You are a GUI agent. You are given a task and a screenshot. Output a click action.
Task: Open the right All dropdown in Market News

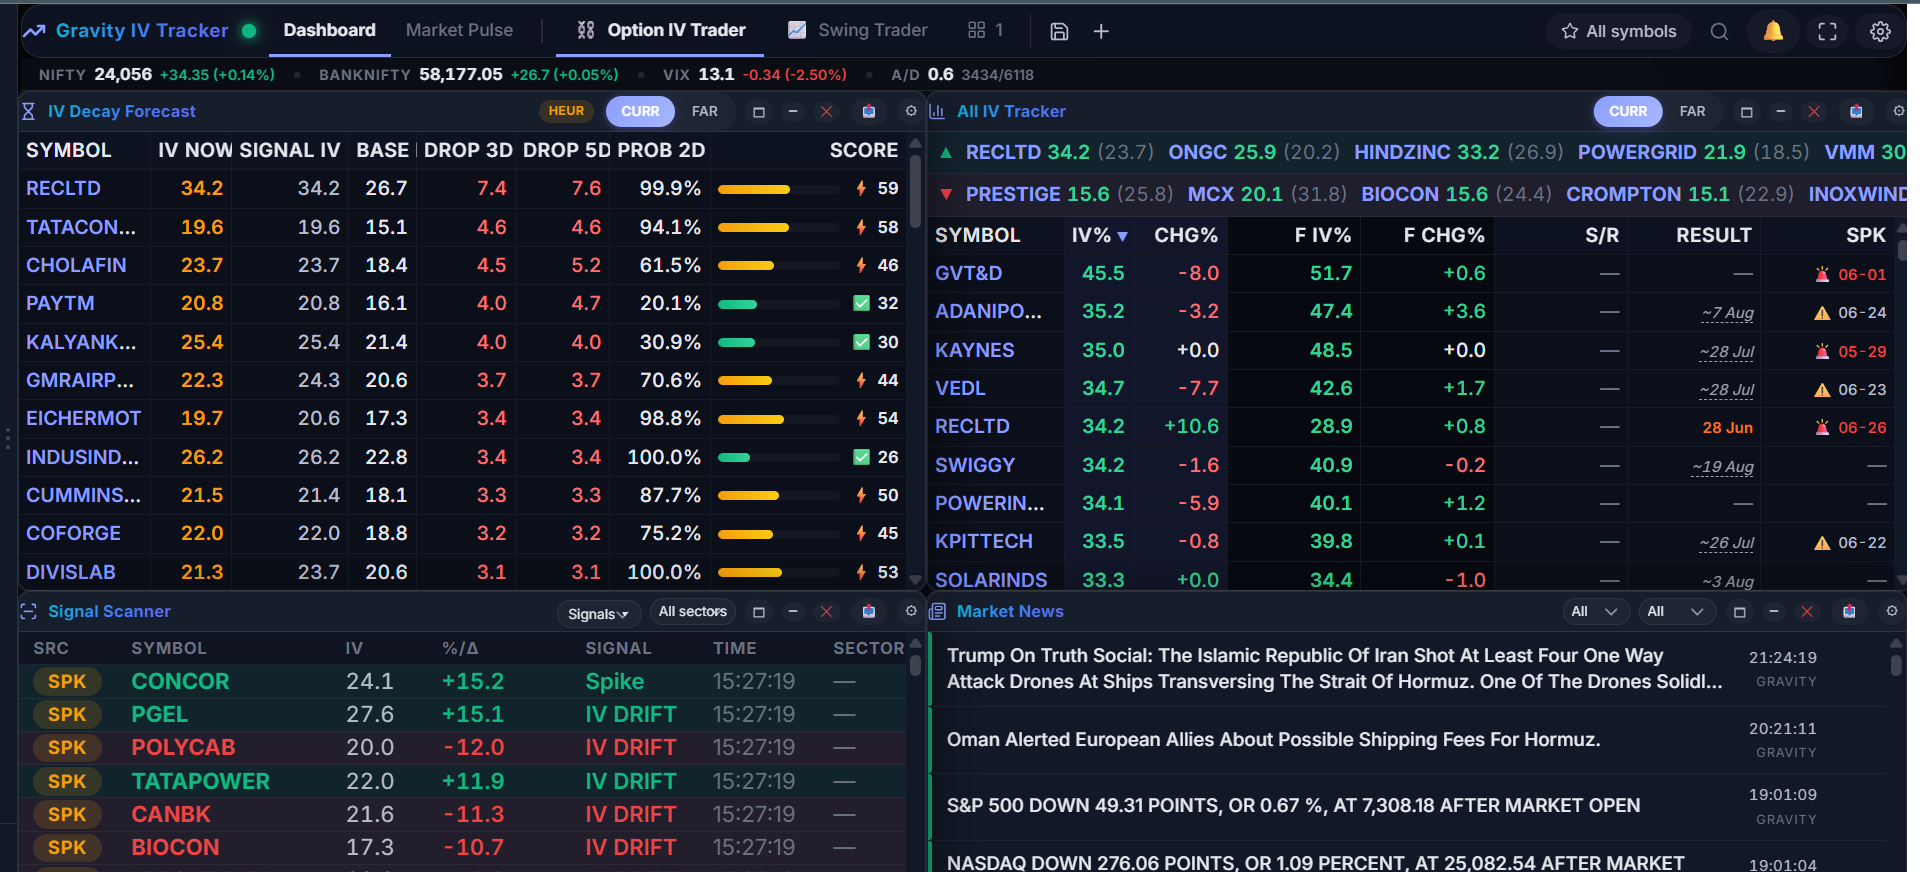pos(1676,611)
